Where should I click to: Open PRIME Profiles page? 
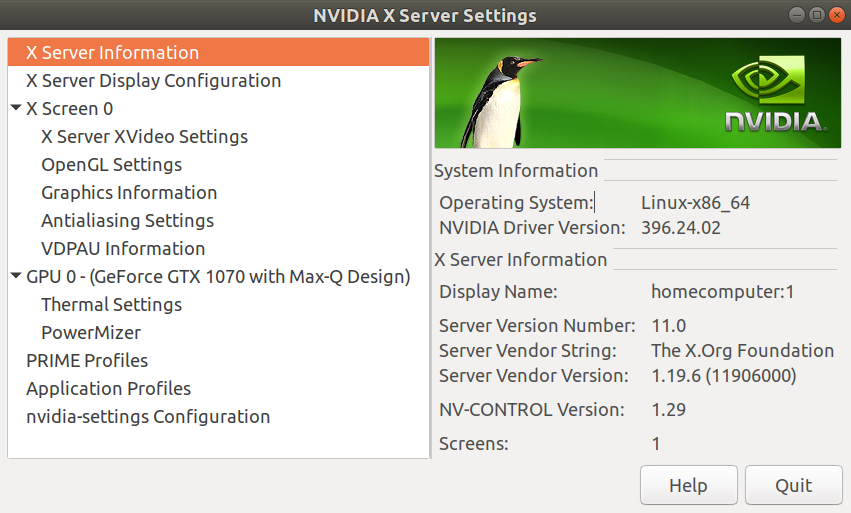click(x=87, y=360)
